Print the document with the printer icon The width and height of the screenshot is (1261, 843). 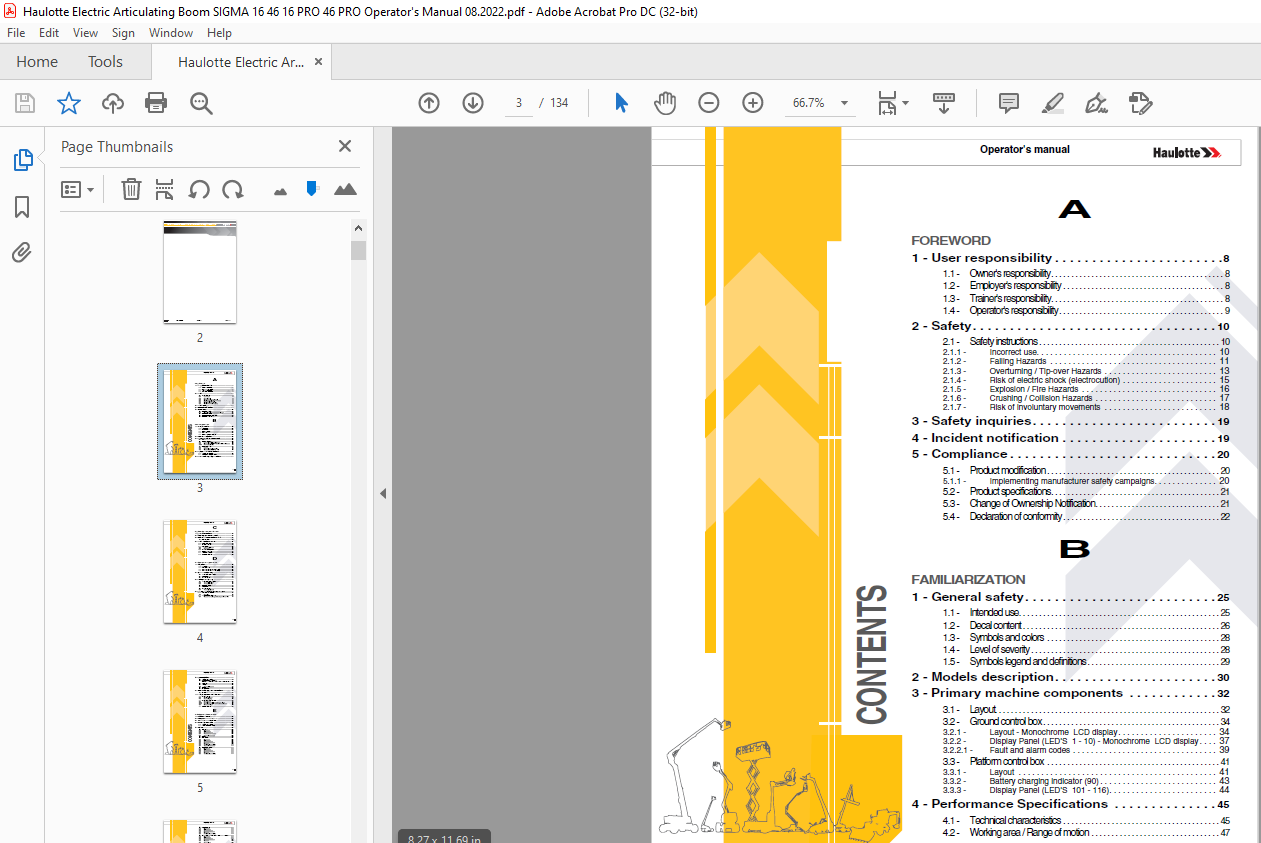point(156,103)
